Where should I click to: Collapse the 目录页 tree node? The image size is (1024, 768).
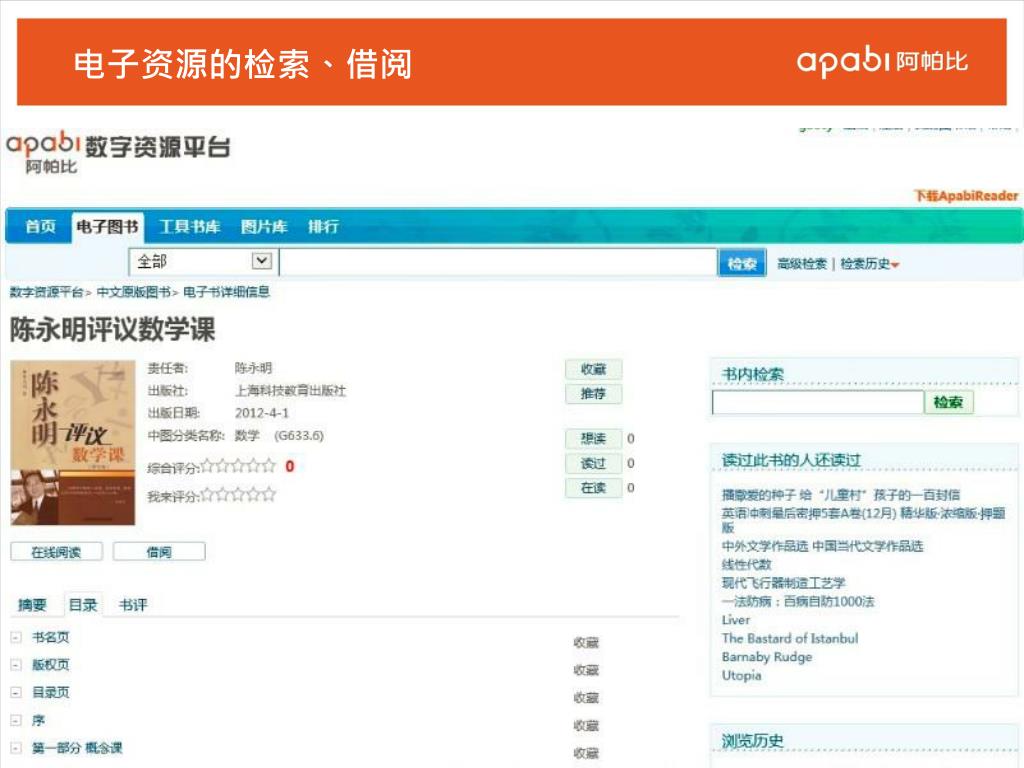point(16,692)
